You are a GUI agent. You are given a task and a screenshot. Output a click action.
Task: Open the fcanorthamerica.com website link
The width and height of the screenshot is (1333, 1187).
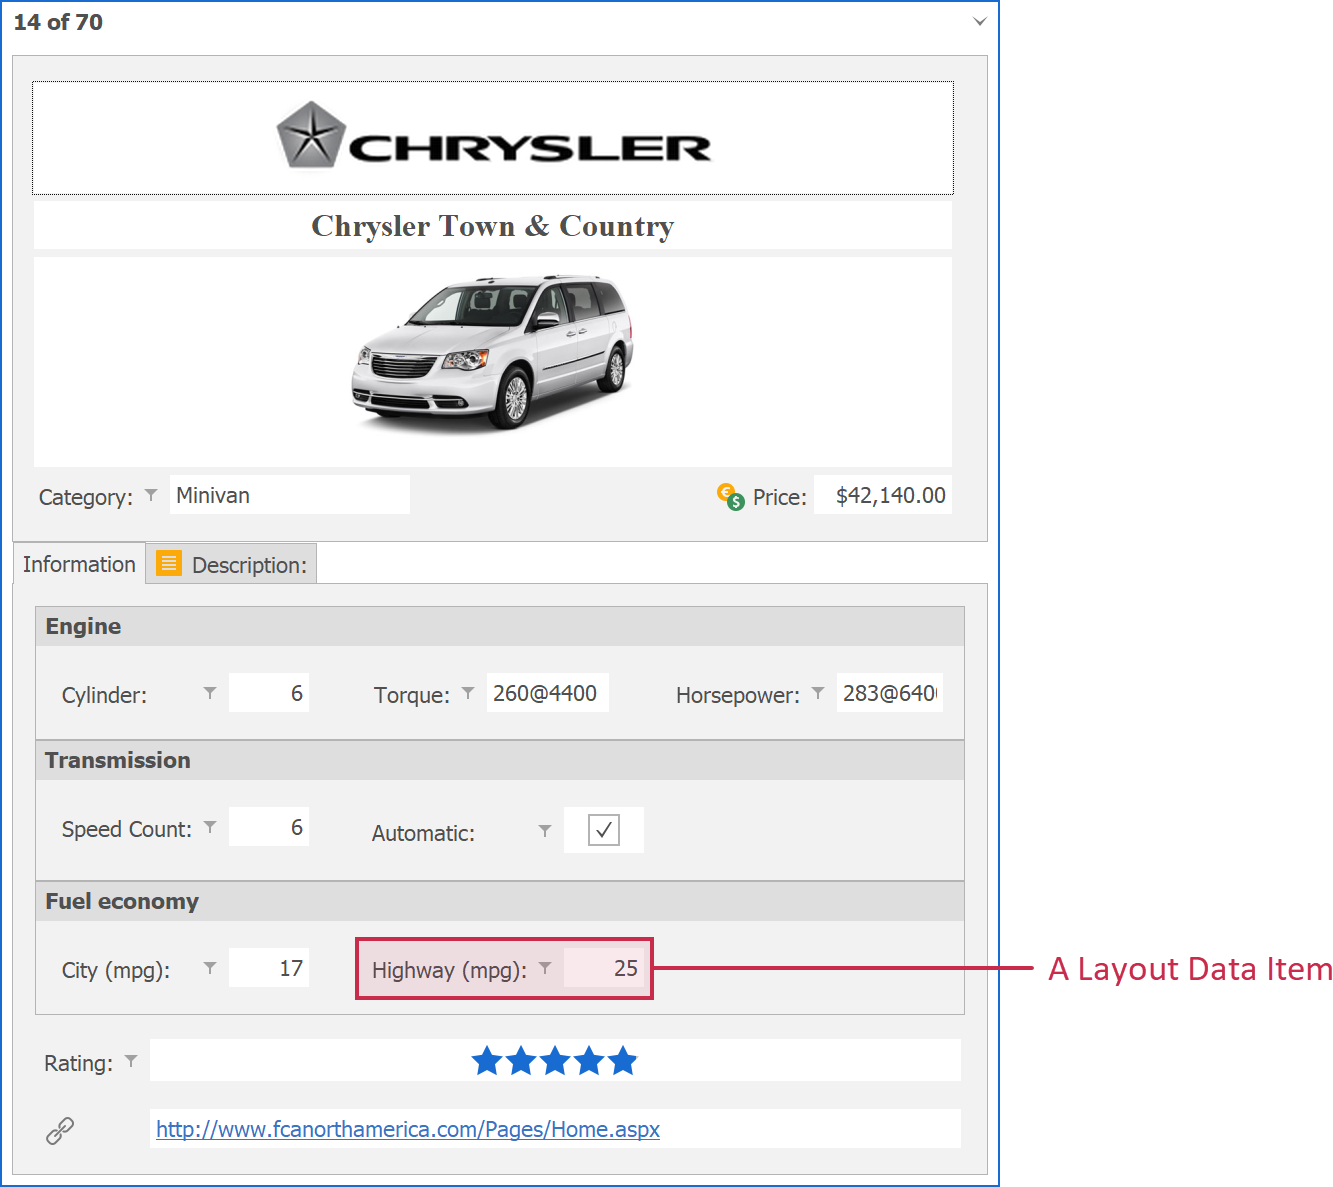[x=408, y=1129]
